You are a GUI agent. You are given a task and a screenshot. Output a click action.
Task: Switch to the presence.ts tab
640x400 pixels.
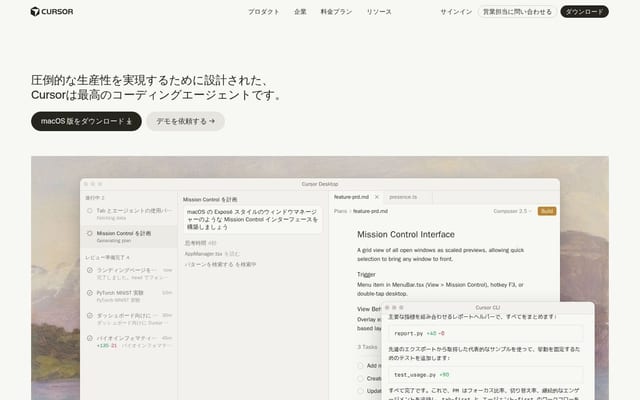[x=403, y=197]
